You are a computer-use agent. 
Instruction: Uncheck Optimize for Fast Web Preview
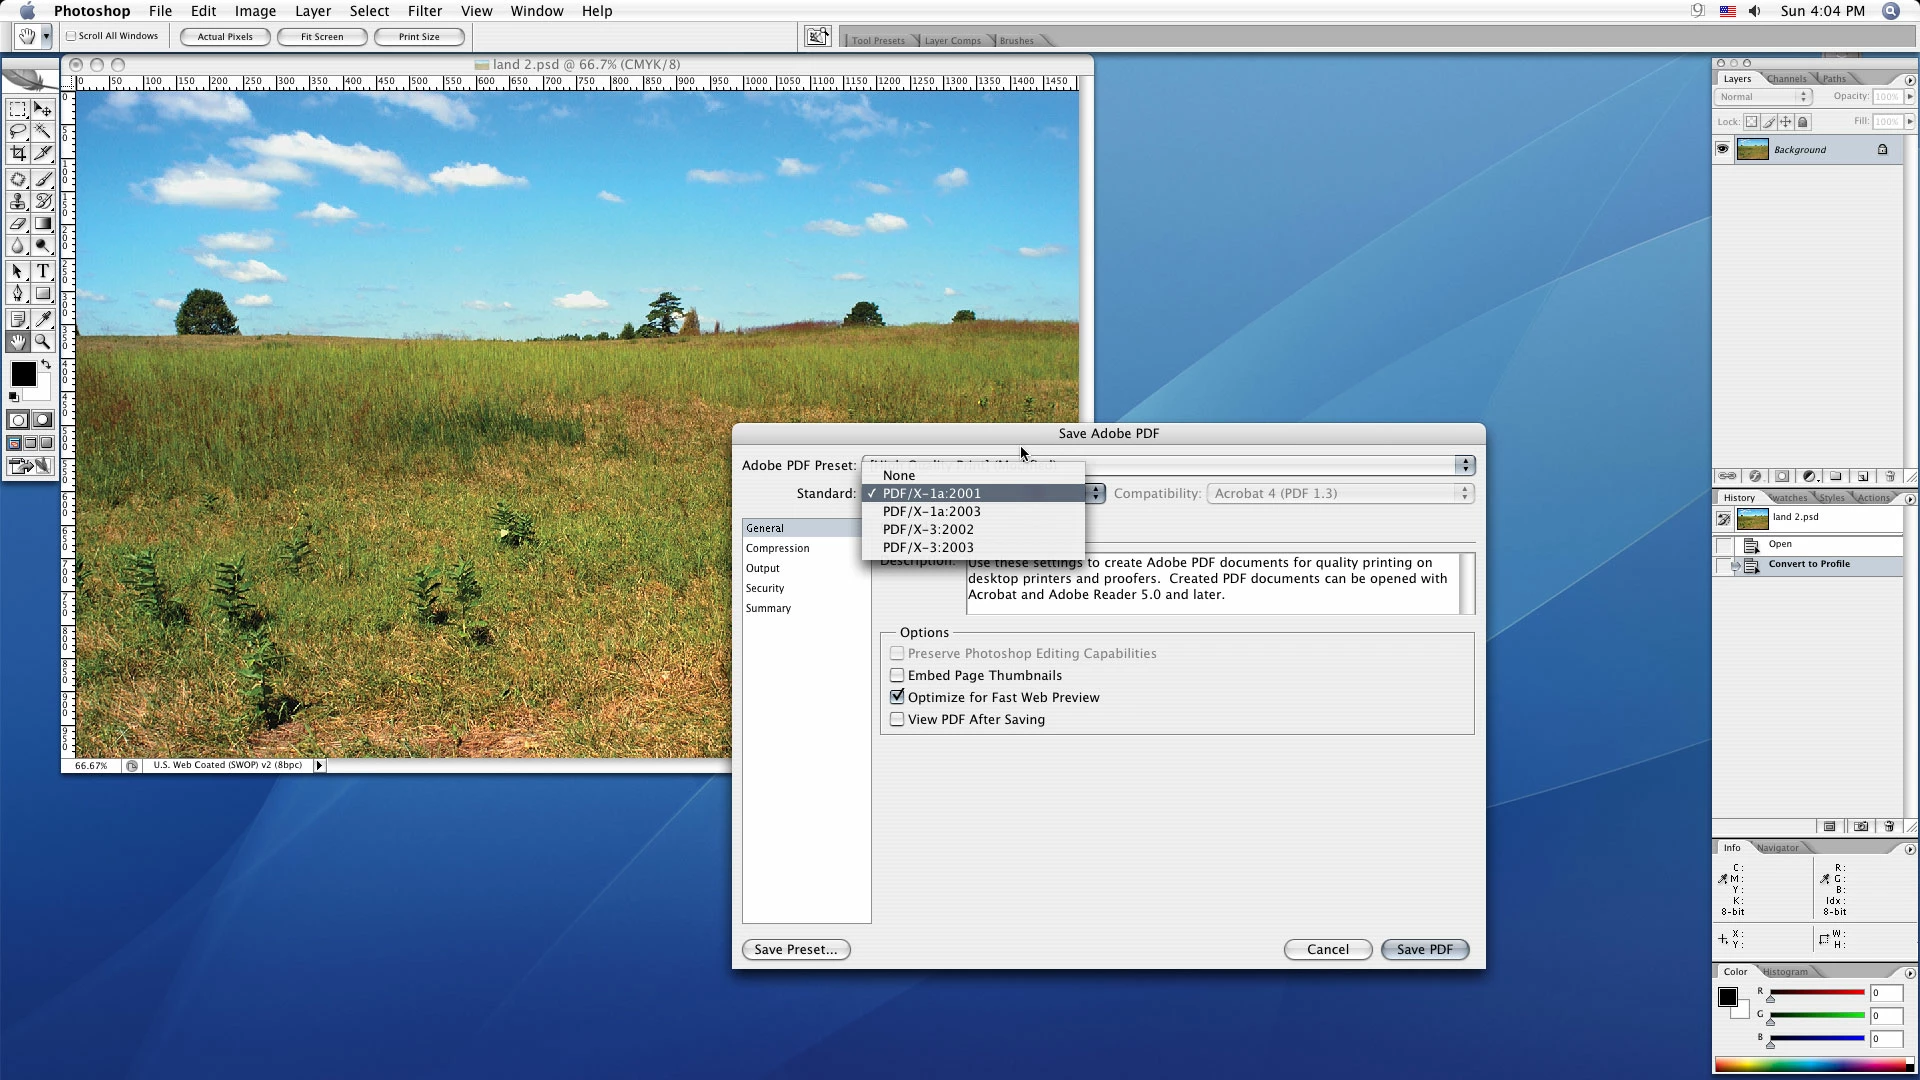tap(897, 697)
